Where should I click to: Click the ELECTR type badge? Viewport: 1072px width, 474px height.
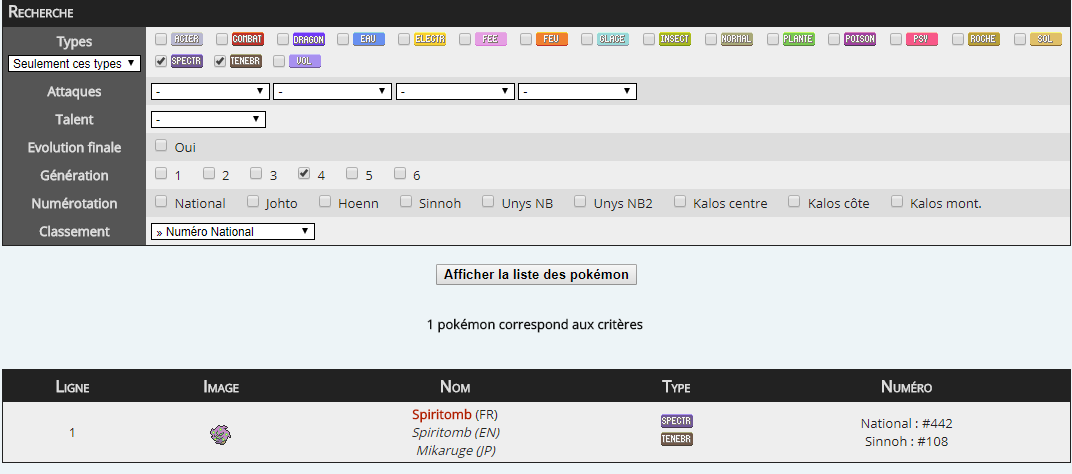tap(430, 39)
